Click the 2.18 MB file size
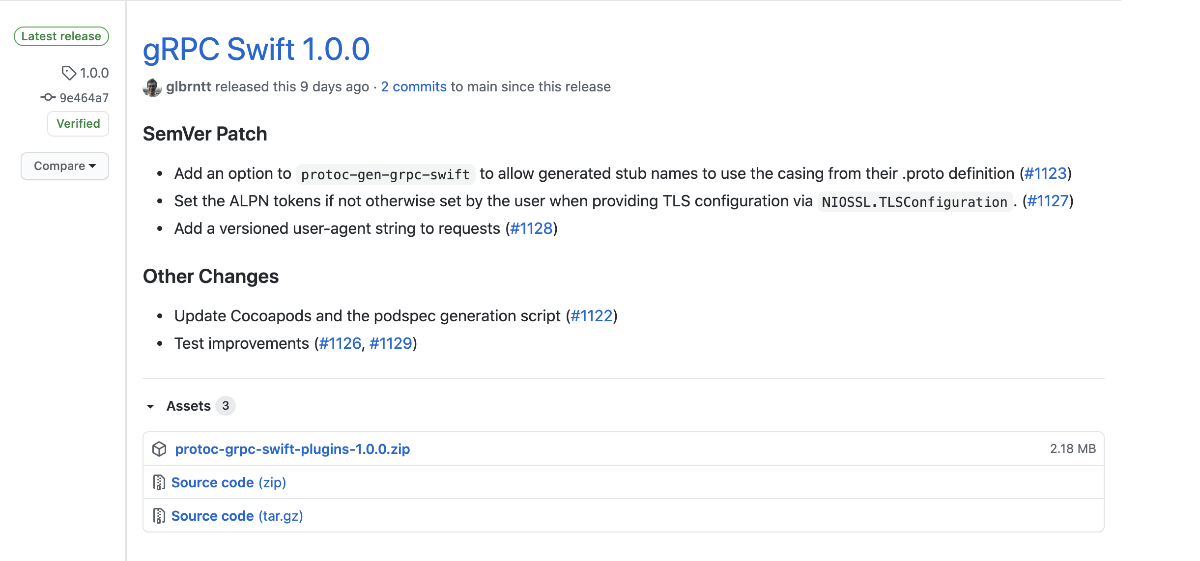This screenshot has width=1200, height=561. pyautogui.click(x=1073, y=449)
